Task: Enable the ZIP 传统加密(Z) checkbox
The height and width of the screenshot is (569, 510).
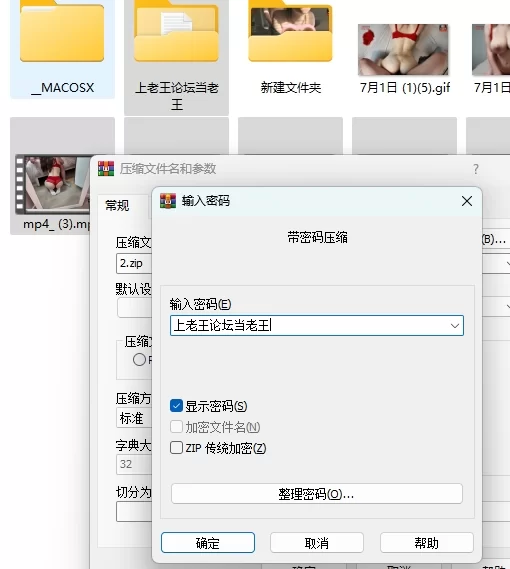Action: [x=176, y=448]
